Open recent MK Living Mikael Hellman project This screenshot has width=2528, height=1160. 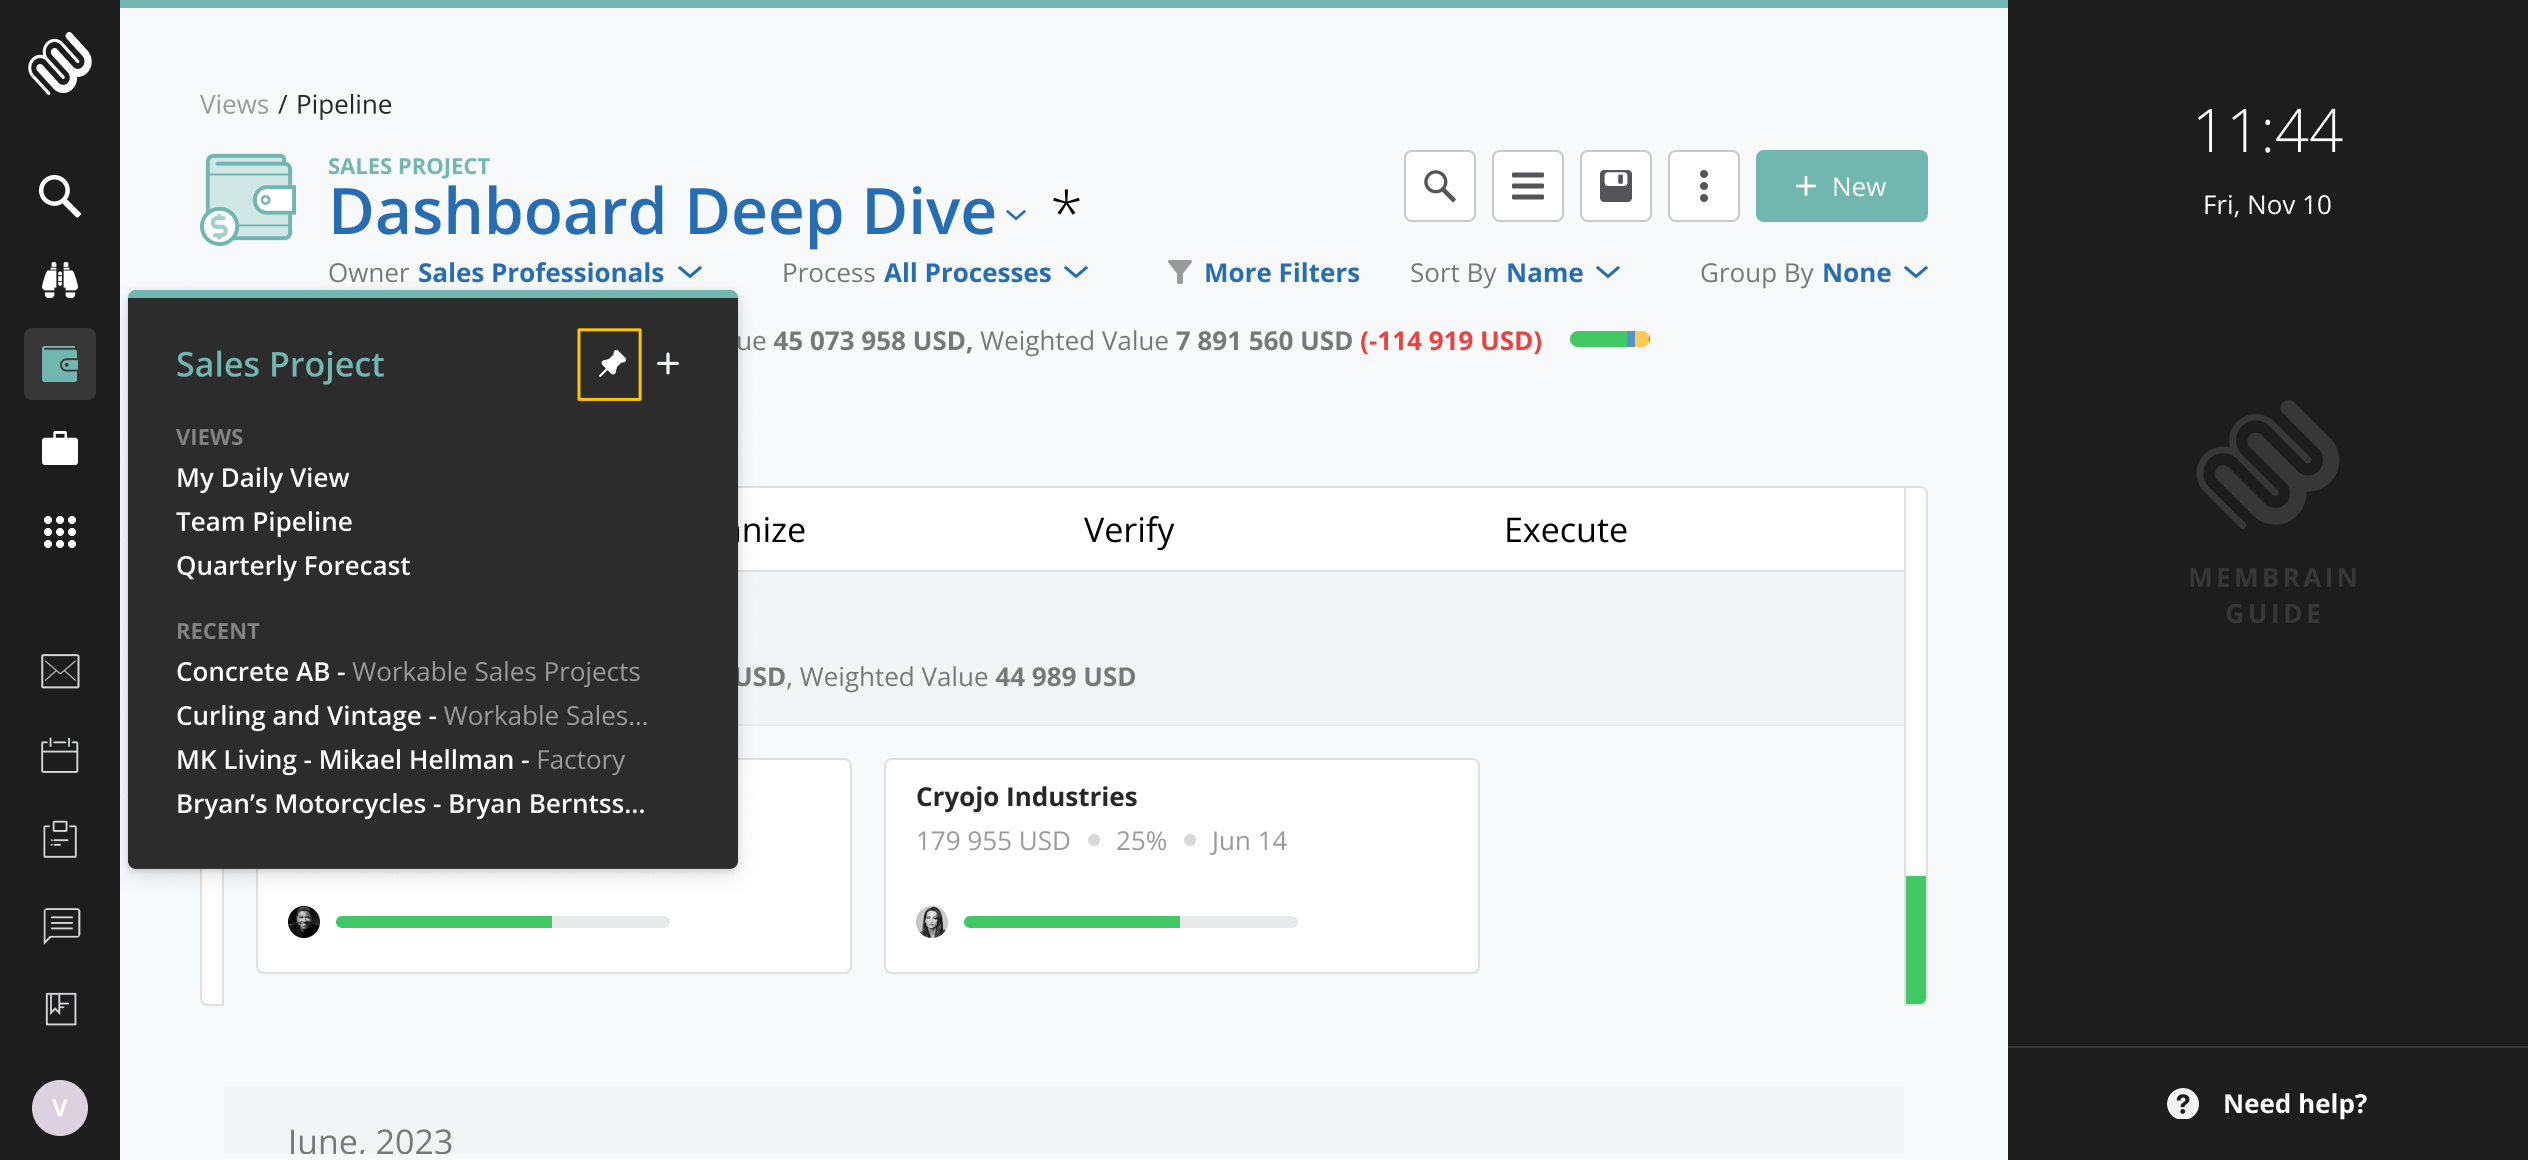pyautogui.click(x=401, y=760)
